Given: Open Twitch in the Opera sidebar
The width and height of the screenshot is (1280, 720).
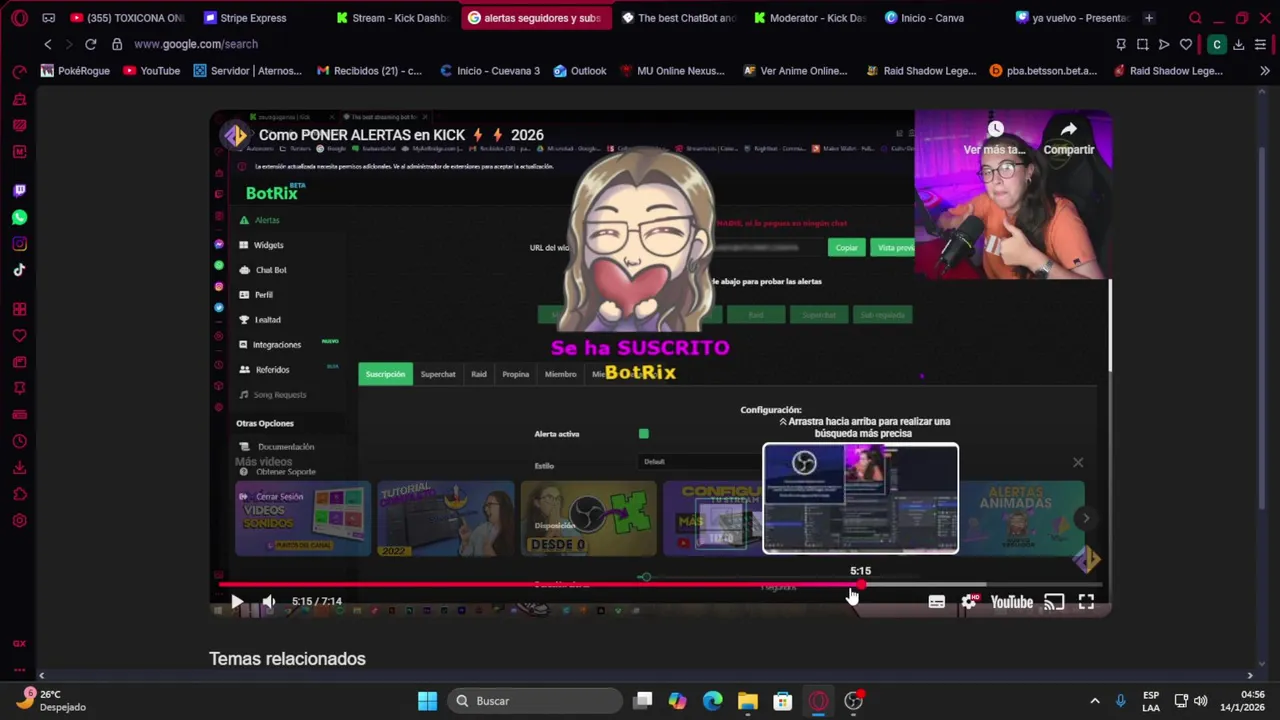Looking at the screenshot, I should [x=19, y=190].
